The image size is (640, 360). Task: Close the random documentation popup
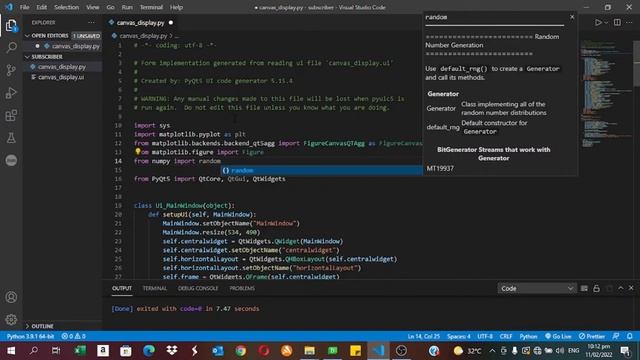coord(572,17)
